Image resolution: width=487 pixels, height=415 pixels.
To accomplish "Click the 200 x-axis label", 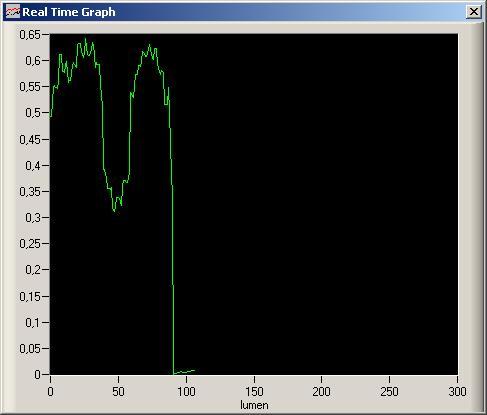I will [322, 392].
